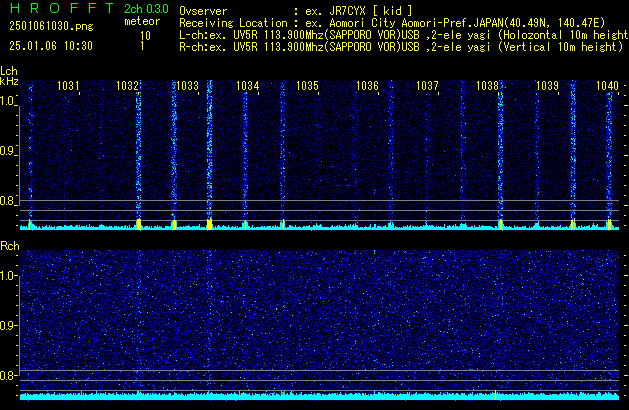This screenshot has width=629, height=410.
Task: Click the 1032 time label
Action: (x=128, y=85)
